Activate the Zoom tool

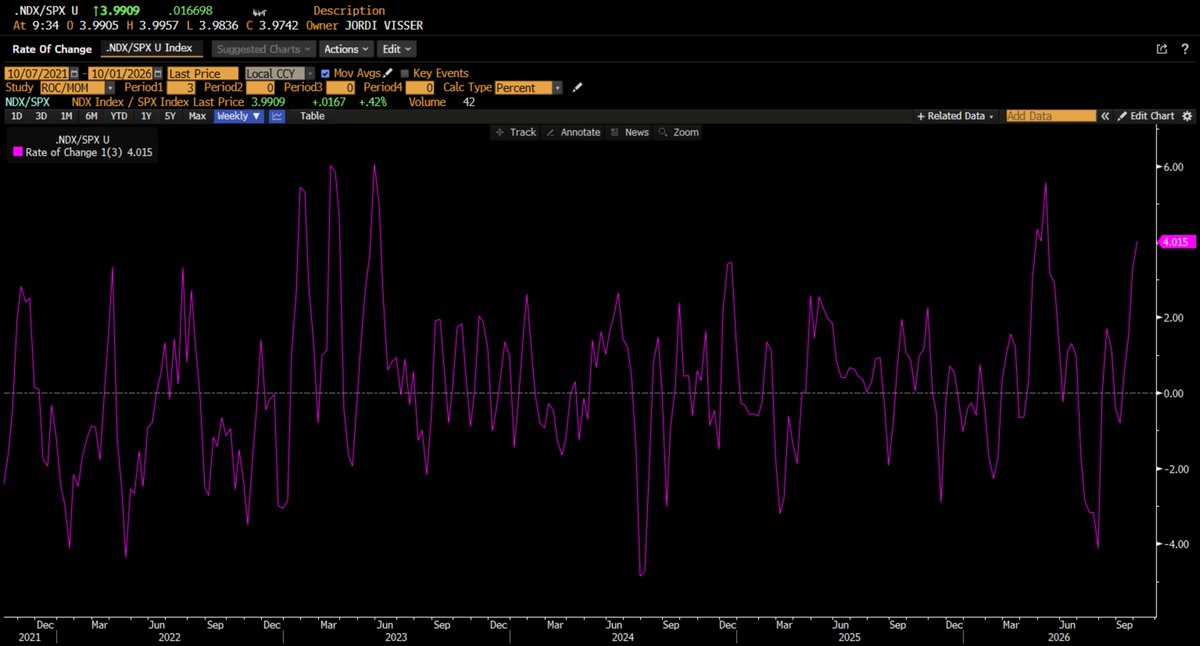(x=679, y=132)
